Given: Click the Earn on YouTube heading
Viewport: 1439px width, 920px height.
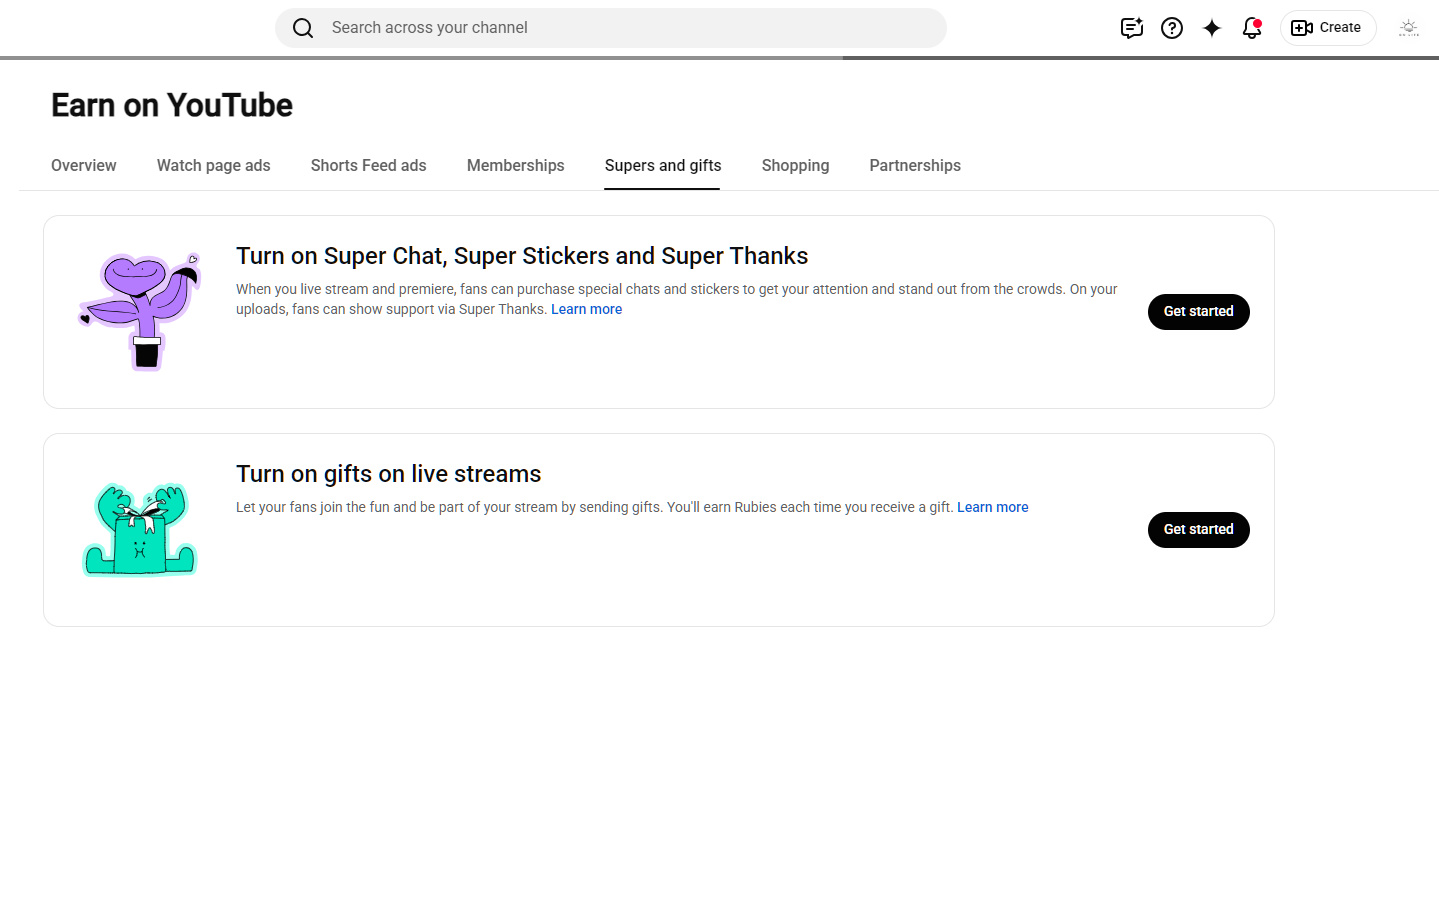Looking at the screenshot, I should [172, 105].
